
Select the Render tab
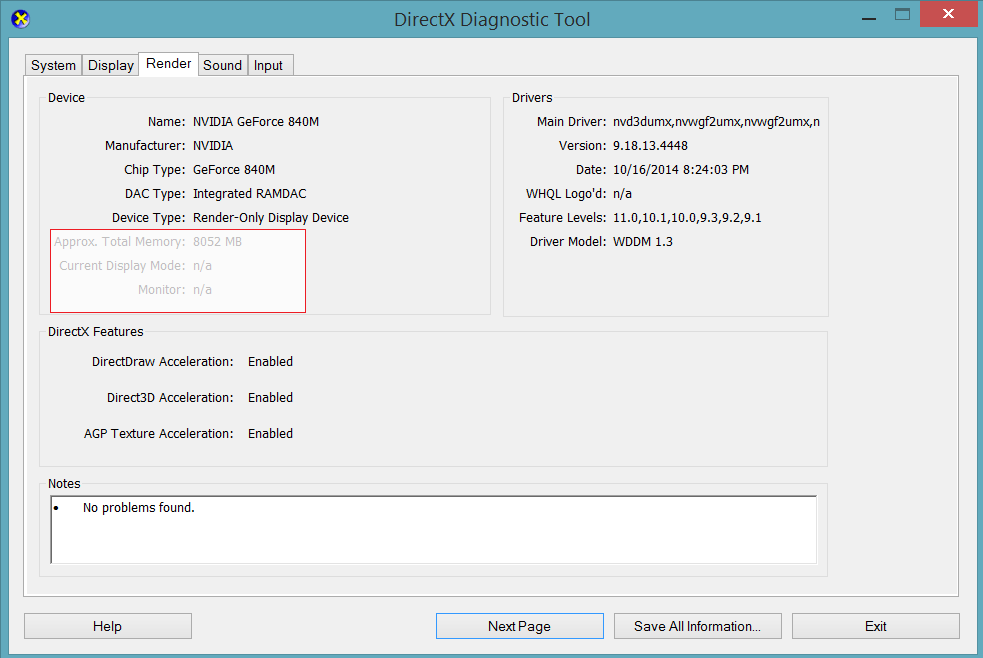pyautogui.click(x=169, y=63)
